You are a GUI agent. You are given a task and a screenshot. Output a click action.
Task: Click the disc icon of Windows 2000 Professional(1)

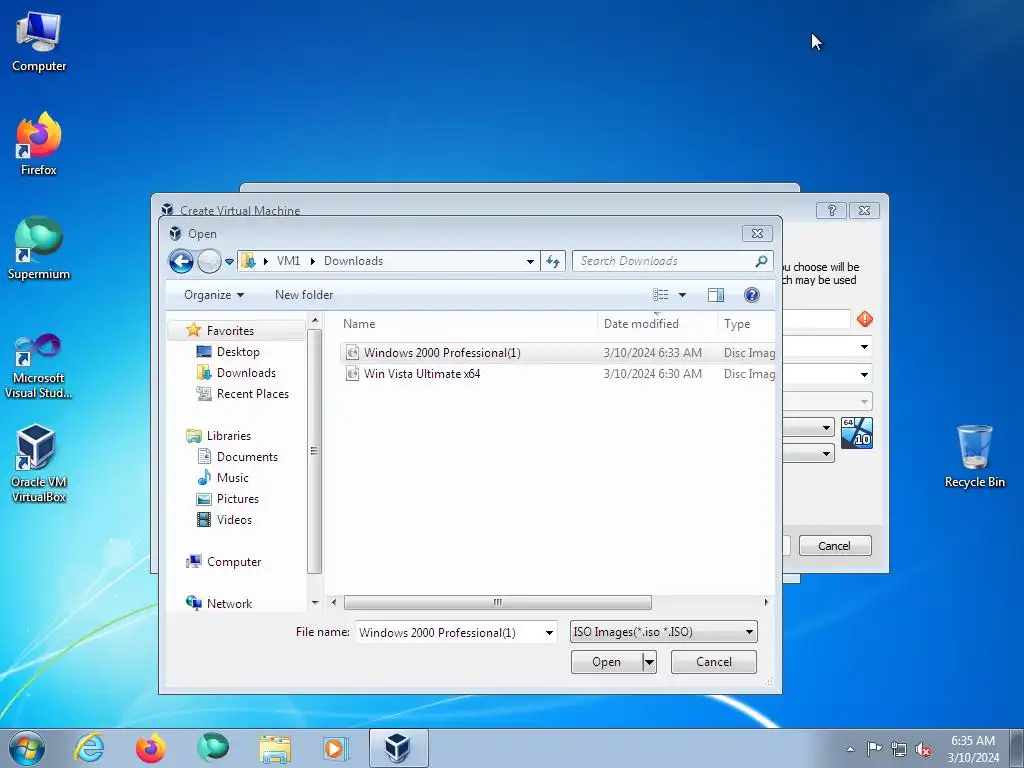[352, 353]
